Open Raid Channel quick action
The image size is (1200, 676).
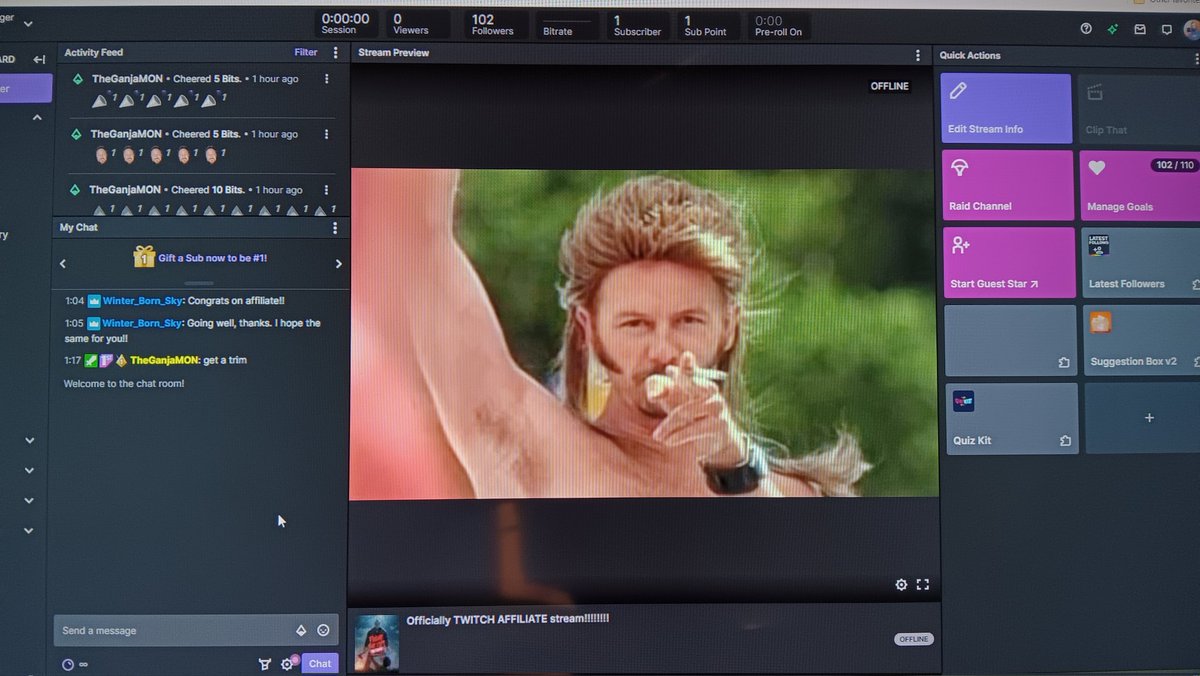click(x=1008, y=185)
